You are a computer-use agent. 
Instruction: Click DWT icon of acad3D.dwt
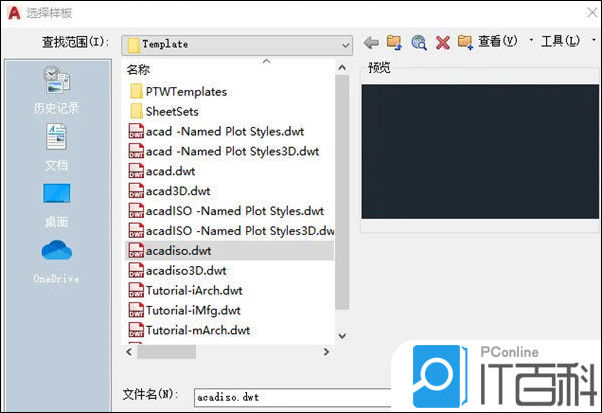(136, 191)
